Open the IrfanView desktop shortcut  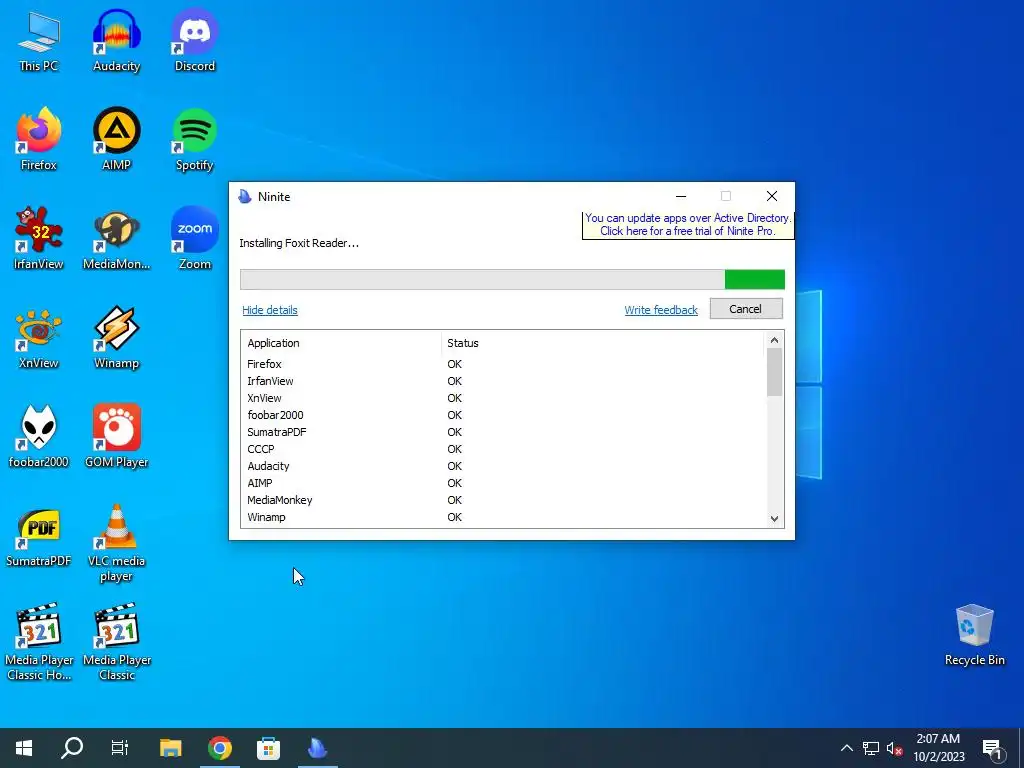39,238
